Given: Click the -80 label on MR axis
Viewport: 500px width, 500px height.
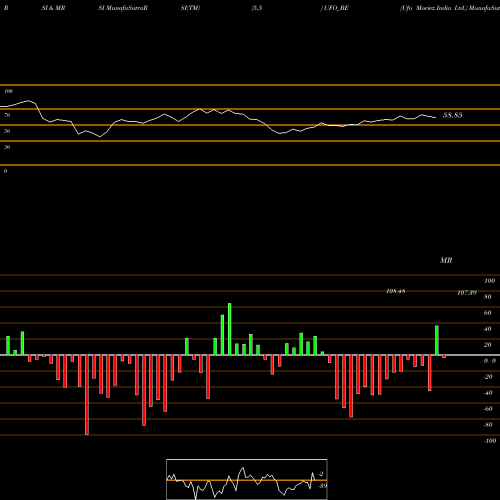Looking at the screenshot, I should pos(488,425).
